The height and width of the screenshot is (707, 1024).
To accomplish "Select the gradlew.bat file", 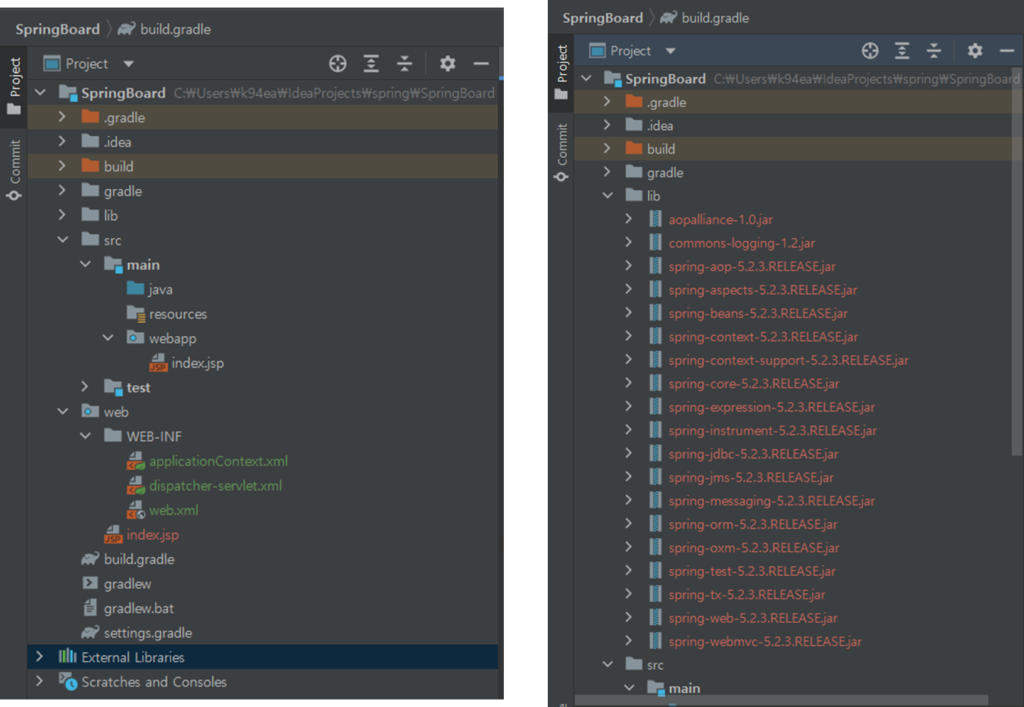I will pos(139,608).
